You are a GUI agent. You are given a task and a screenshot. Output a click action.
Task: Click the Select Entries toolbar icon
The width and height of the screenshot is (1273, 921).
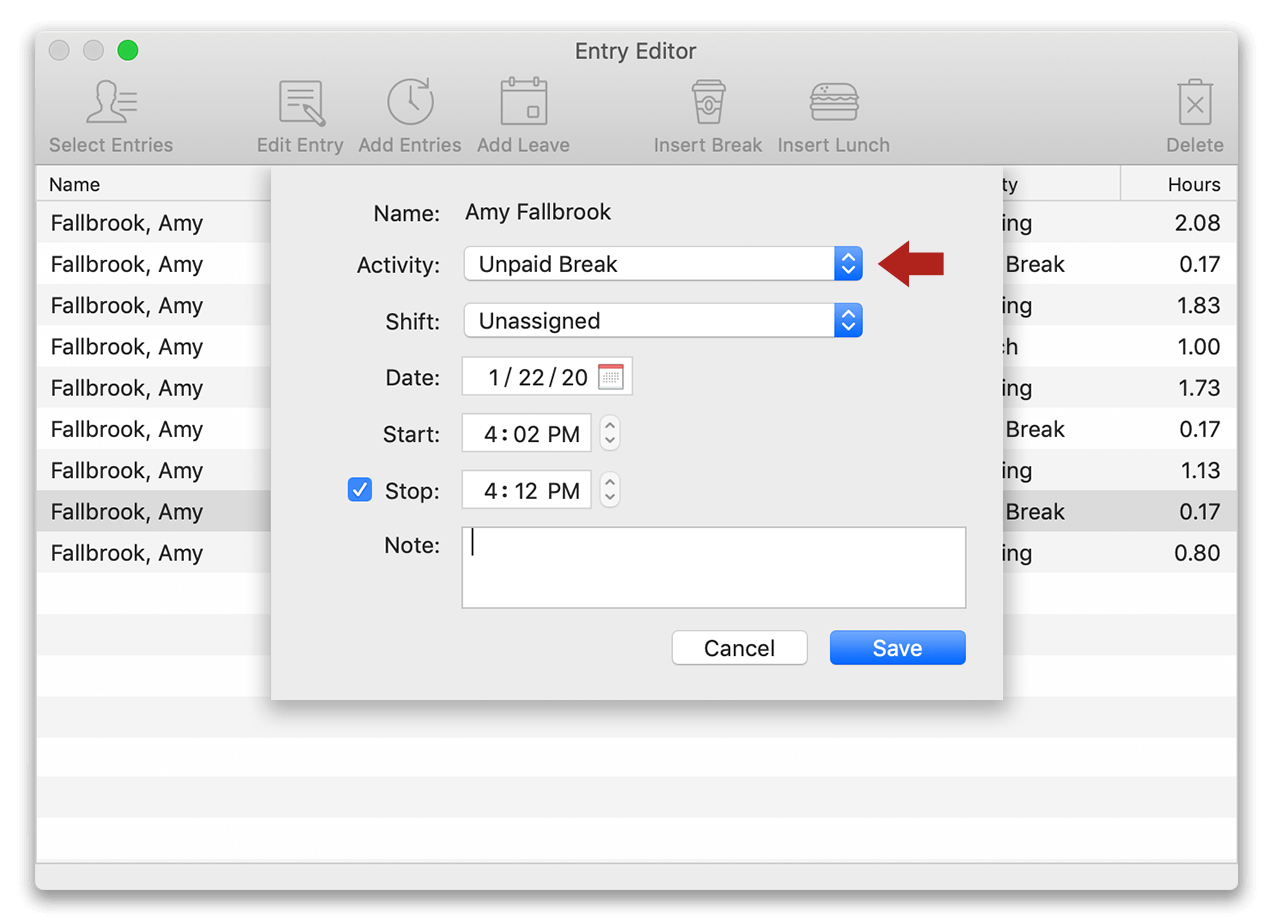111,103
